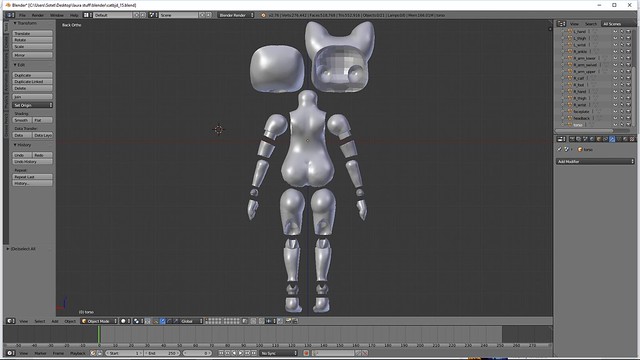The width and height of the screenshot is (640, 360).
Task: Click the Mirror button
Action: (x=33, y=55)
